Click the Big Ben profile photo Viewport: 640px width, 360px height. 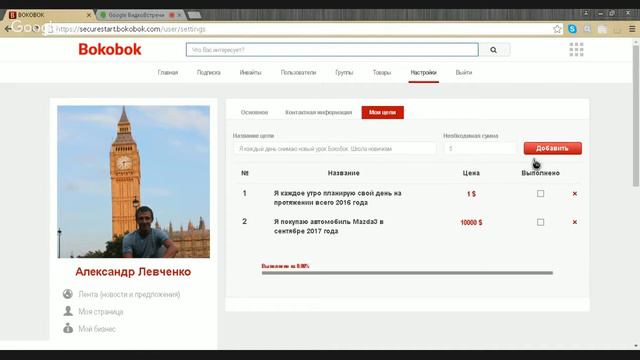133,182
